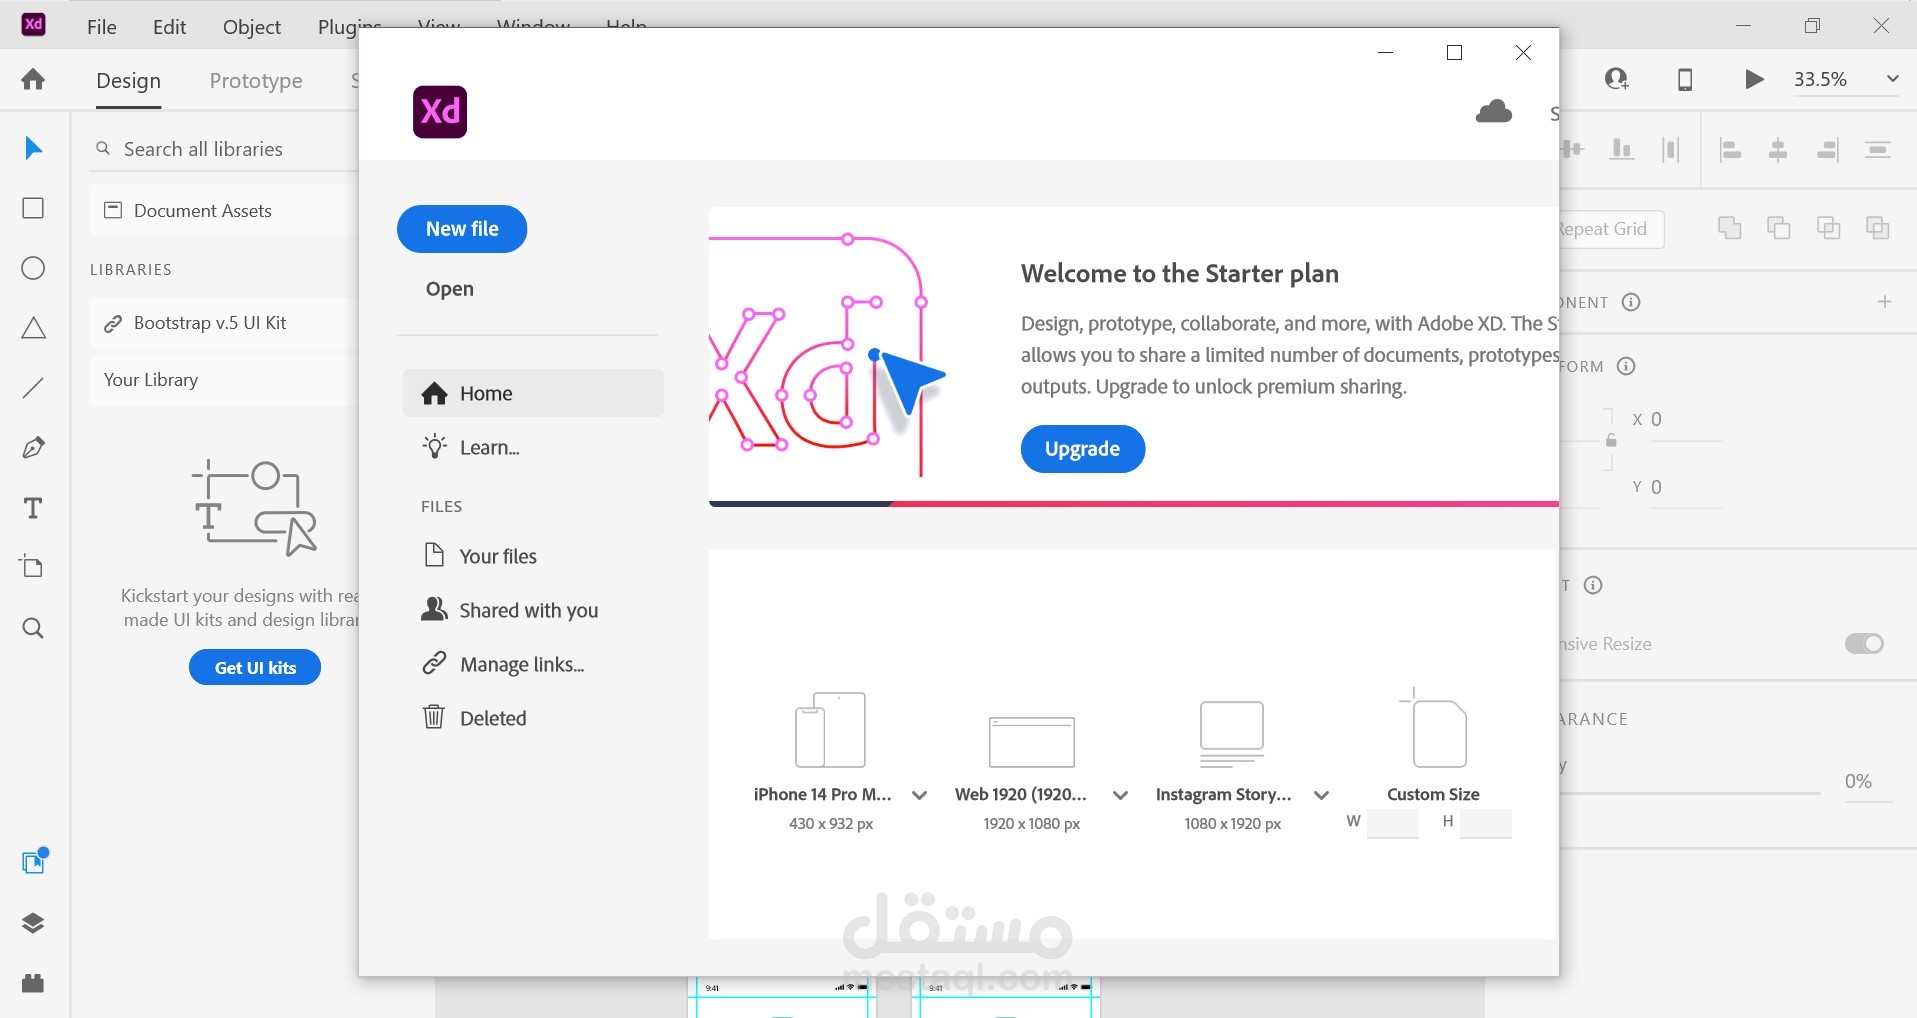Click the boolean Exclude overlap icon
This screenshot has width=1917, height=1018.
tap(1877, 228)
